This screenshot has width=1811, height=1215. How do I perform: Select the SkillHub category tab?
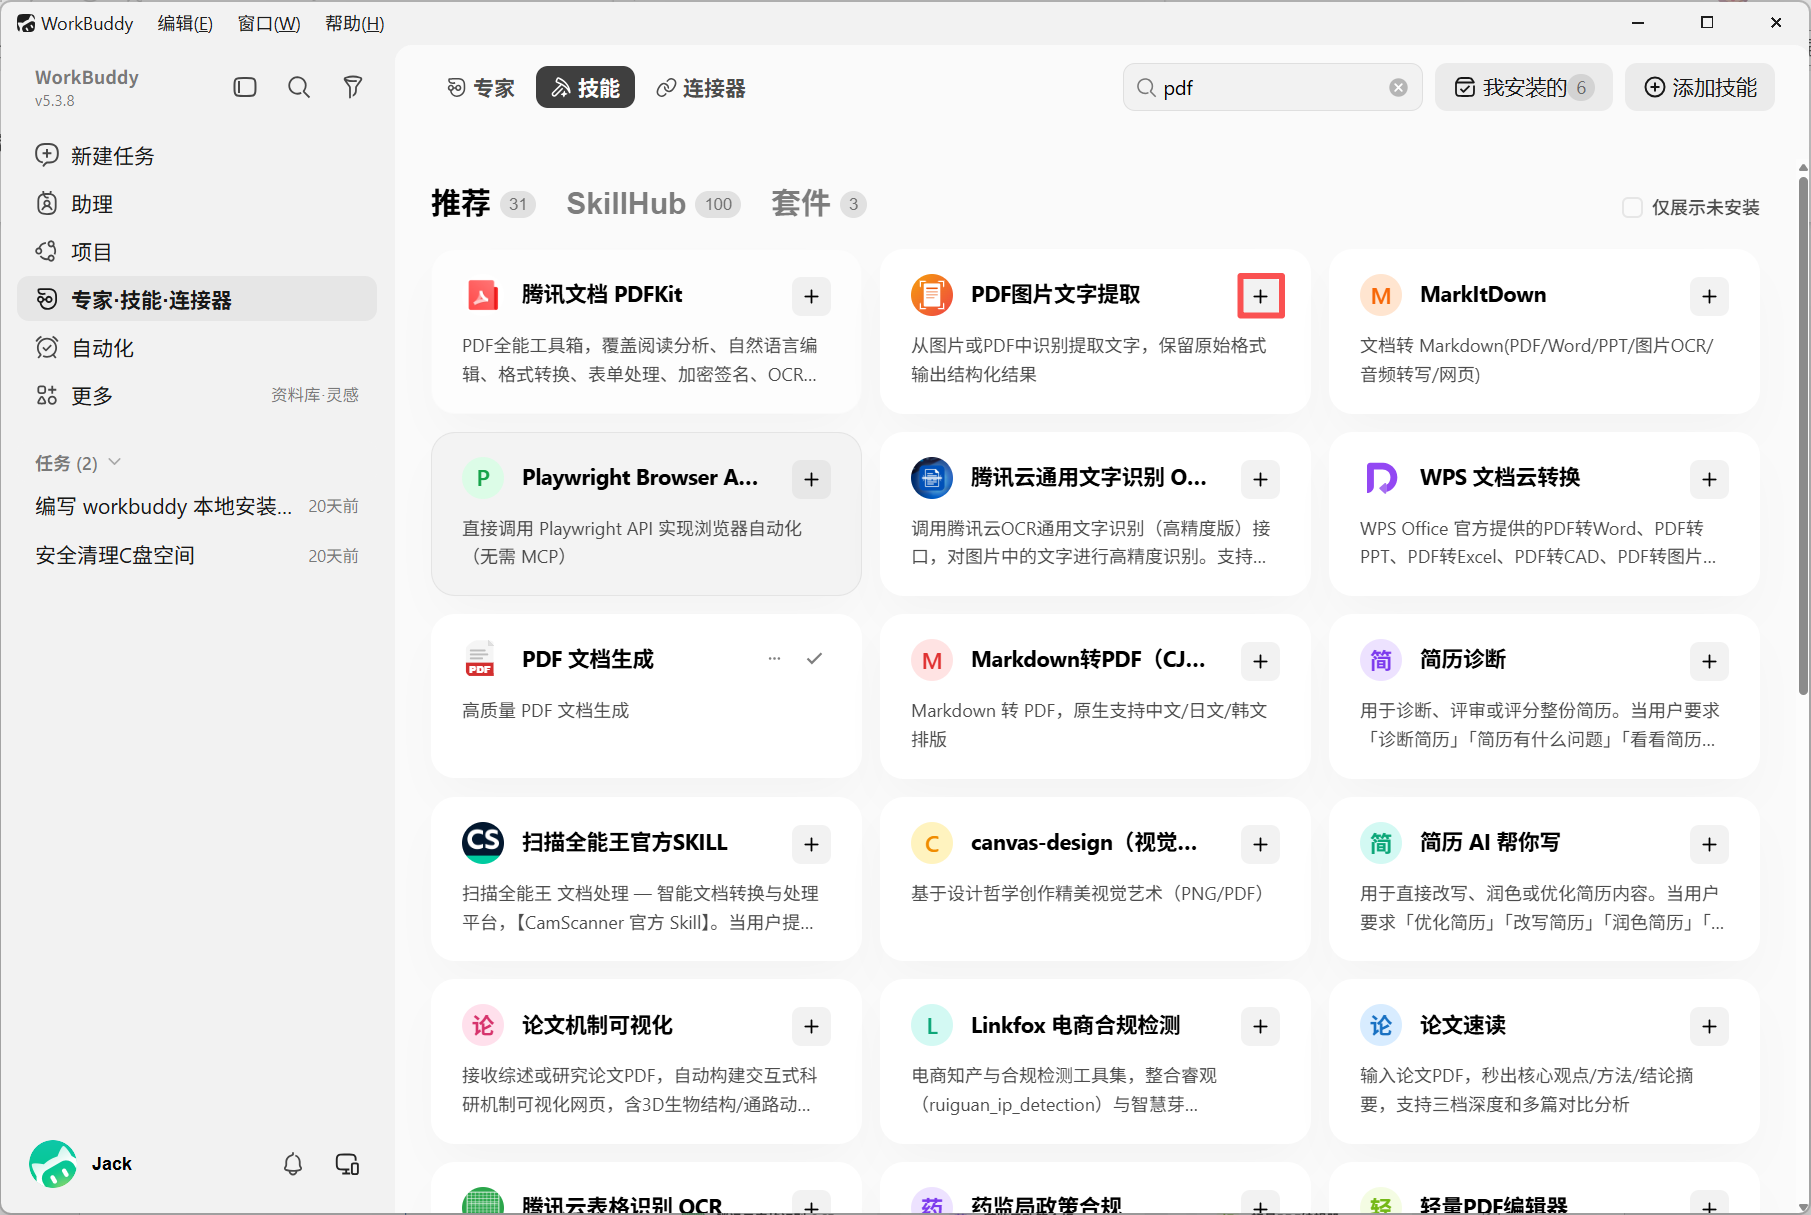click(653, 204)
